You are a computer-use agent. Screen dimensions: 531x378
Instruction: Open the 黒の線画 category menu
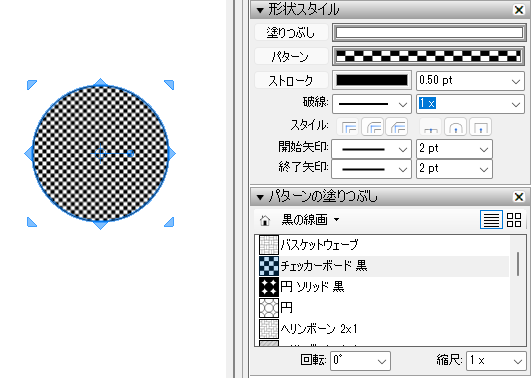pyautogui.click(x=310, y=220)
